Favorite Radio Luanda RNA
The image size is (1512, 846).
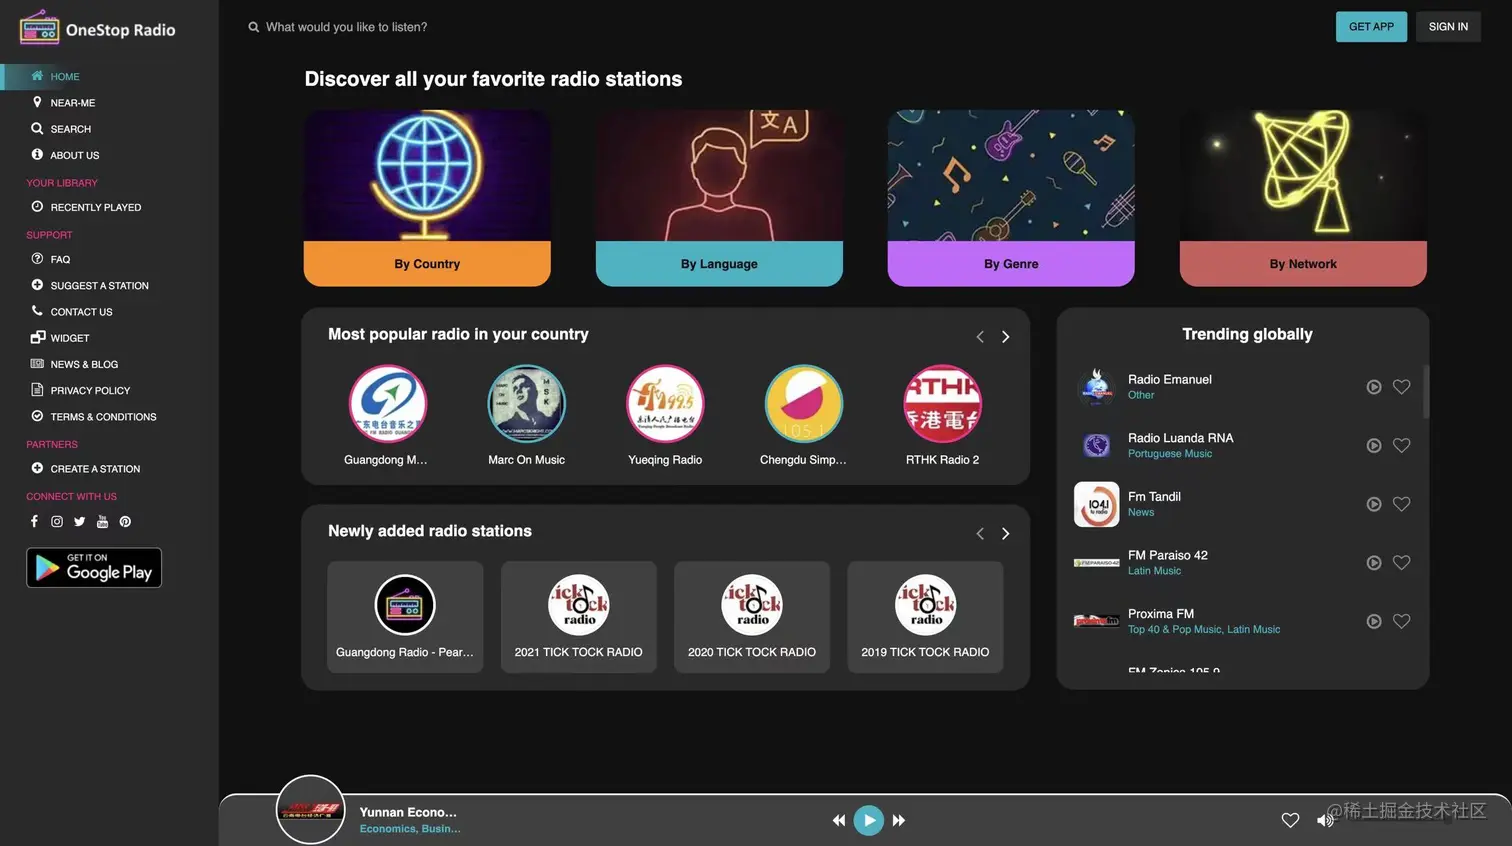point(1402,446)
